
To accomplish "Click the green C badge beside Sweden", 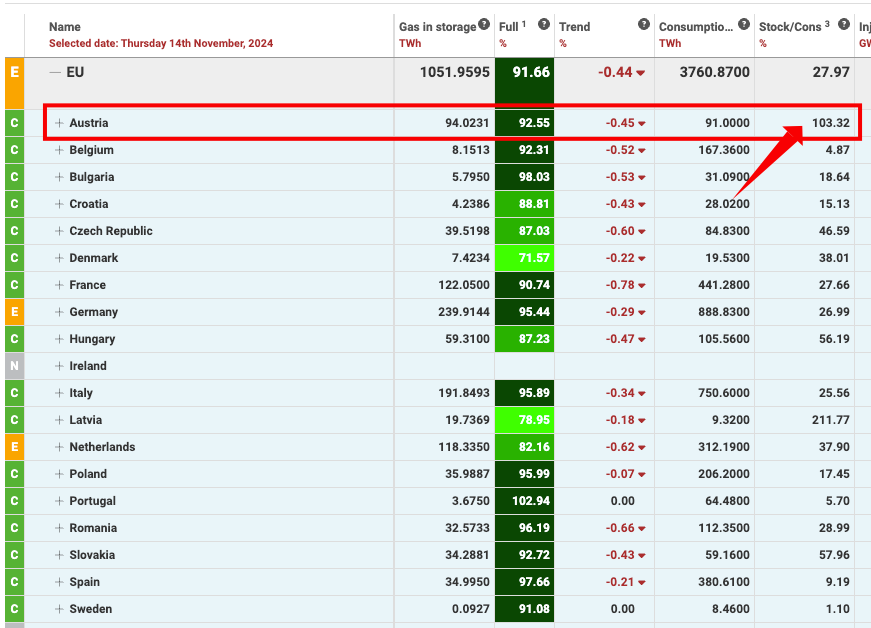I will [14, 609].
